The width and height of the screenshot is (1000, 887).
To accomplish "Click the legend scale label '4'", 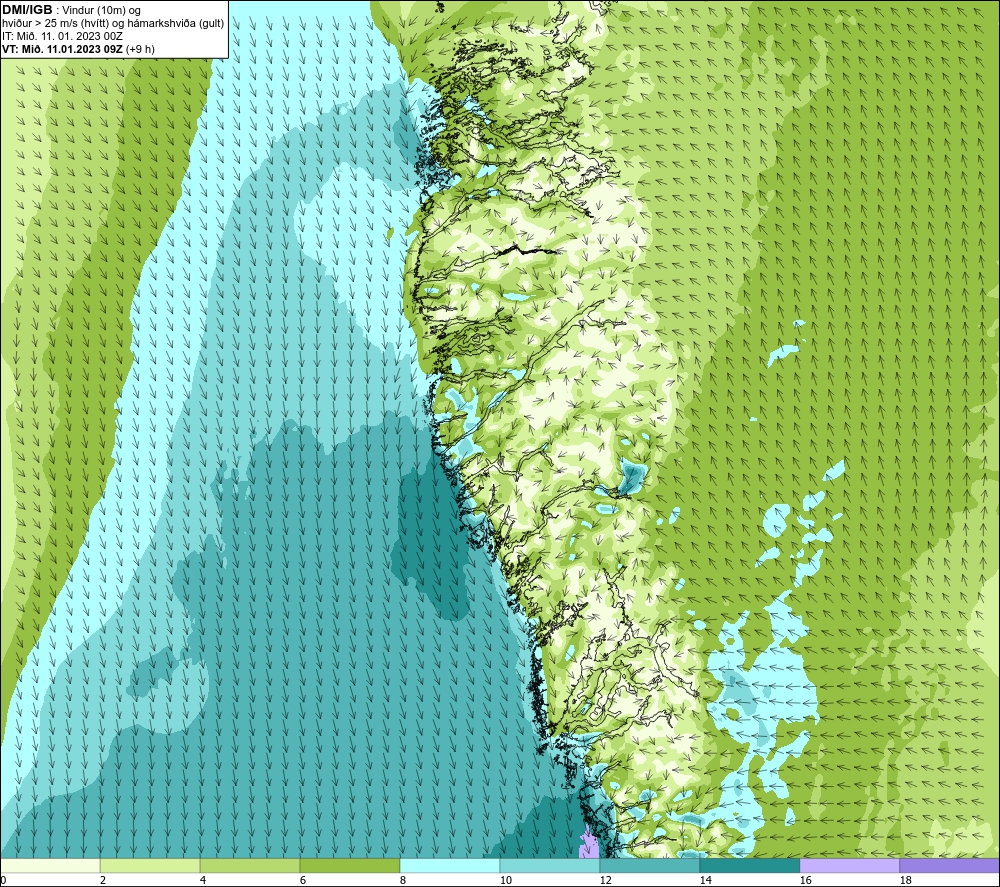I will [x=203, y=881].
